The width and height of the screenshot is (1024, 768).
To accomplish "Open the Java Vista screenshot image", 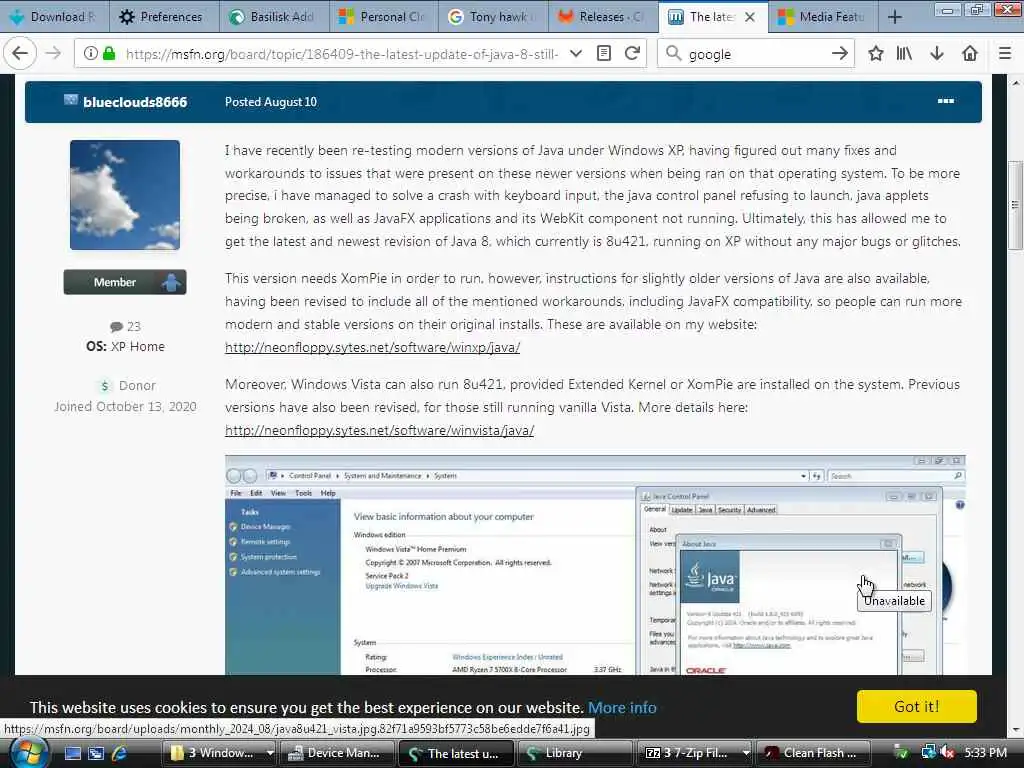I will click(595, 565).
